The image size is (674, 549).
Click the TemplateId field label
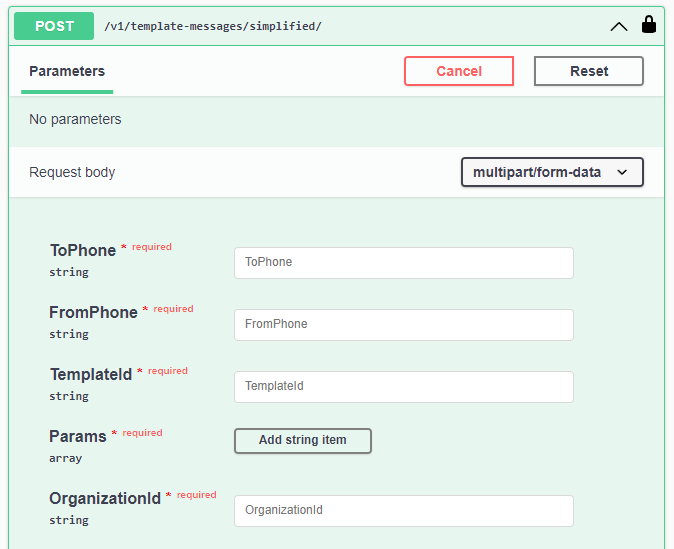91,374
